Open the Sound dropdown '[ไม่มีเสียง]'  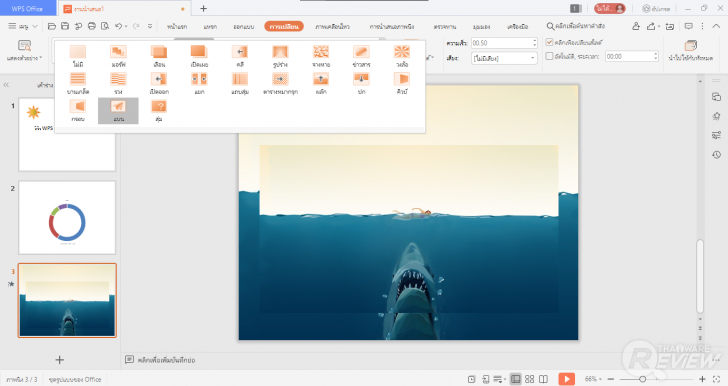click(x=504, y=58)
